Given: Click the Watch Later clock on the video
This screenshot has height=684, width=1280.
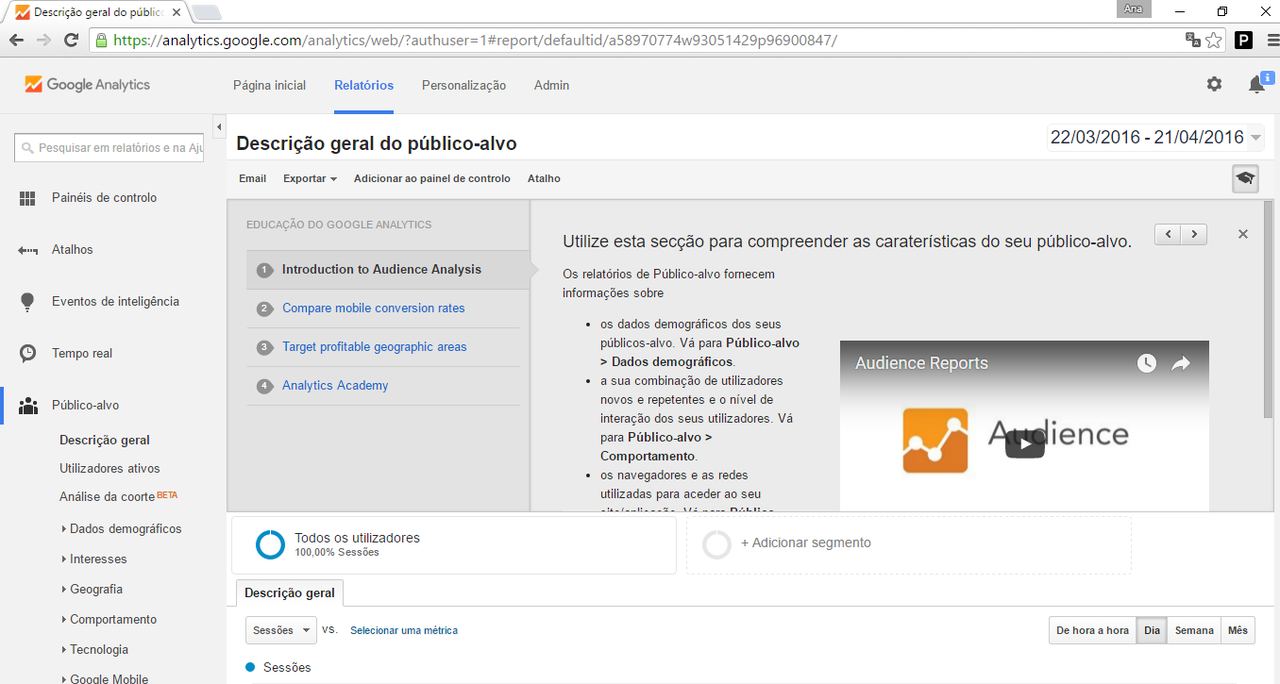Looking at the screenshot, I should point(1146,363).
